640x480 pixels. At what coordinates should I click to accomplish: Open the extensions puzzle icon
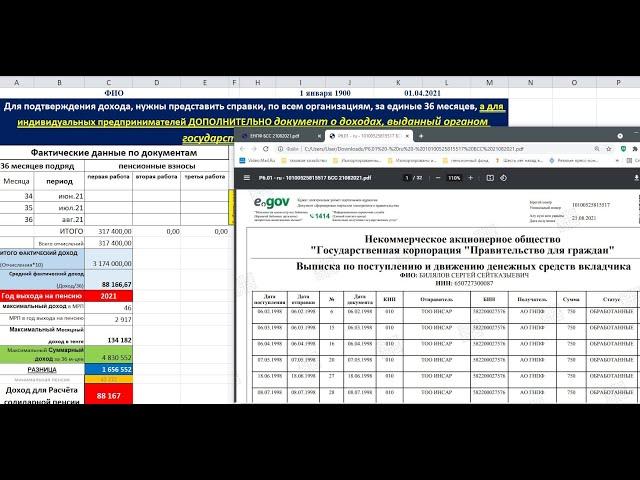(635, 149)
